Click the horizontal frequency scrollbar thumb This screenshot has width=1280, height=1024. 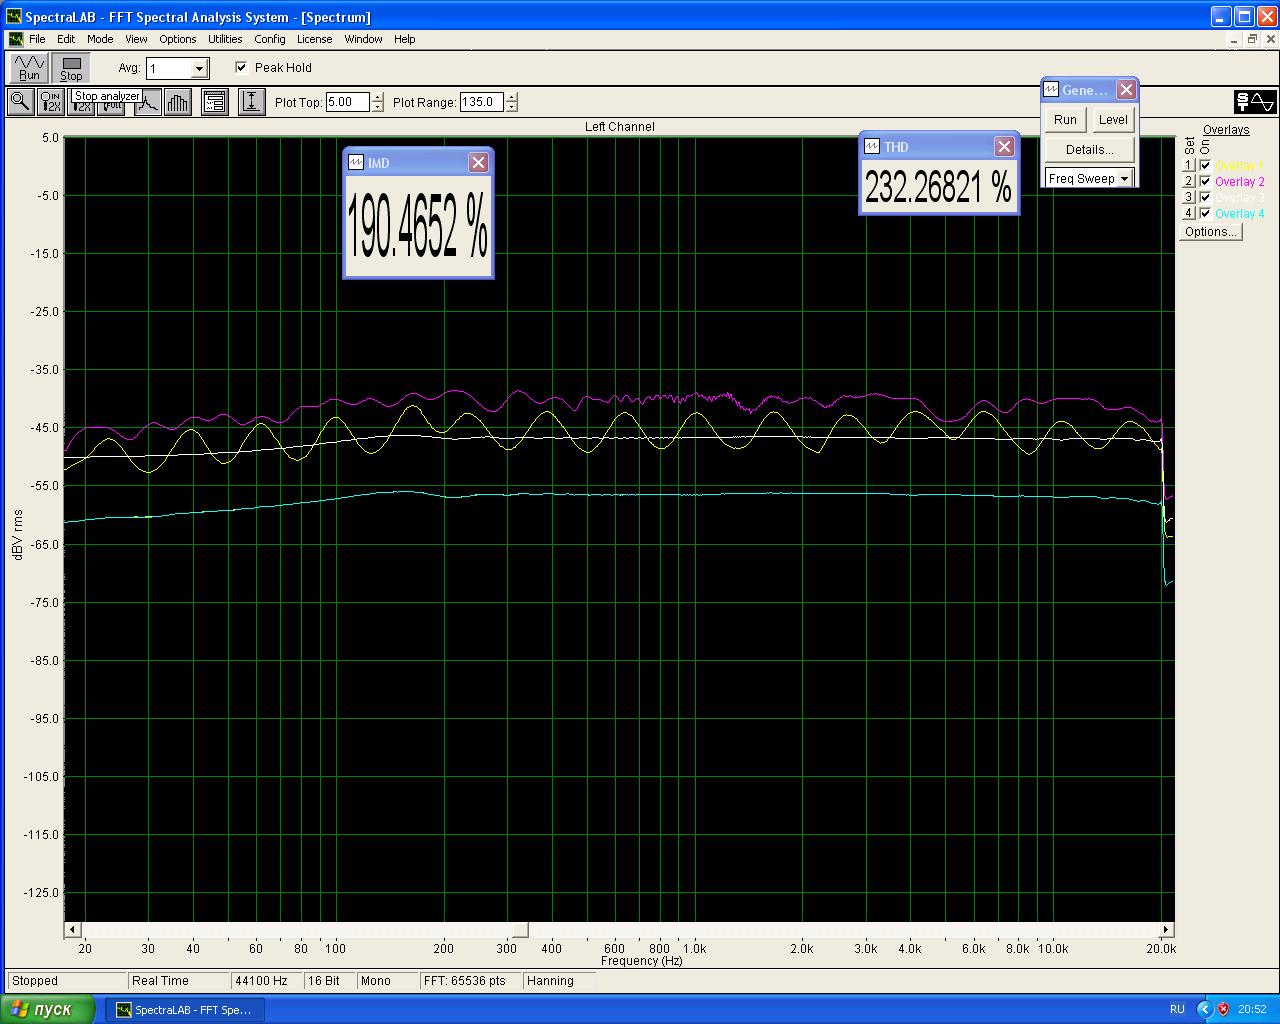point(519,930)
